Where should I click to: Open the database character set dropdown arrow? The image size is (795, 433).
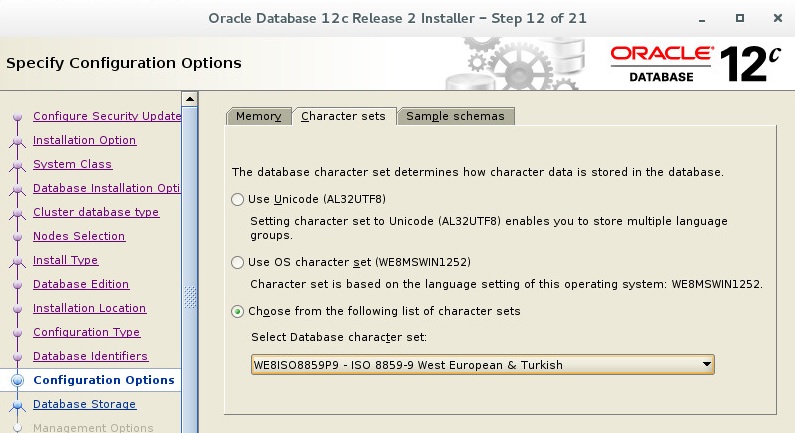706,365
